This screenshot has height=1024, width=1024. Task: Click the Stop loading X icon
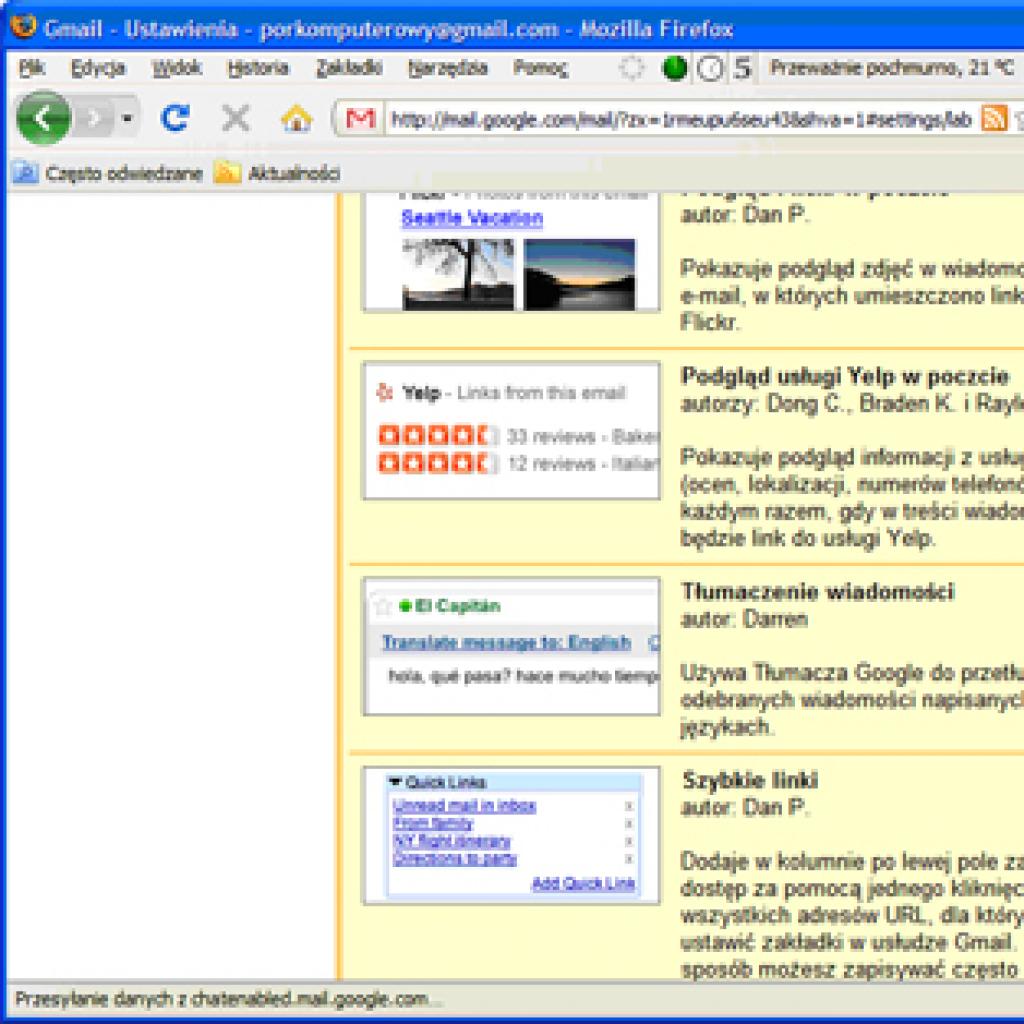[235, 118]
